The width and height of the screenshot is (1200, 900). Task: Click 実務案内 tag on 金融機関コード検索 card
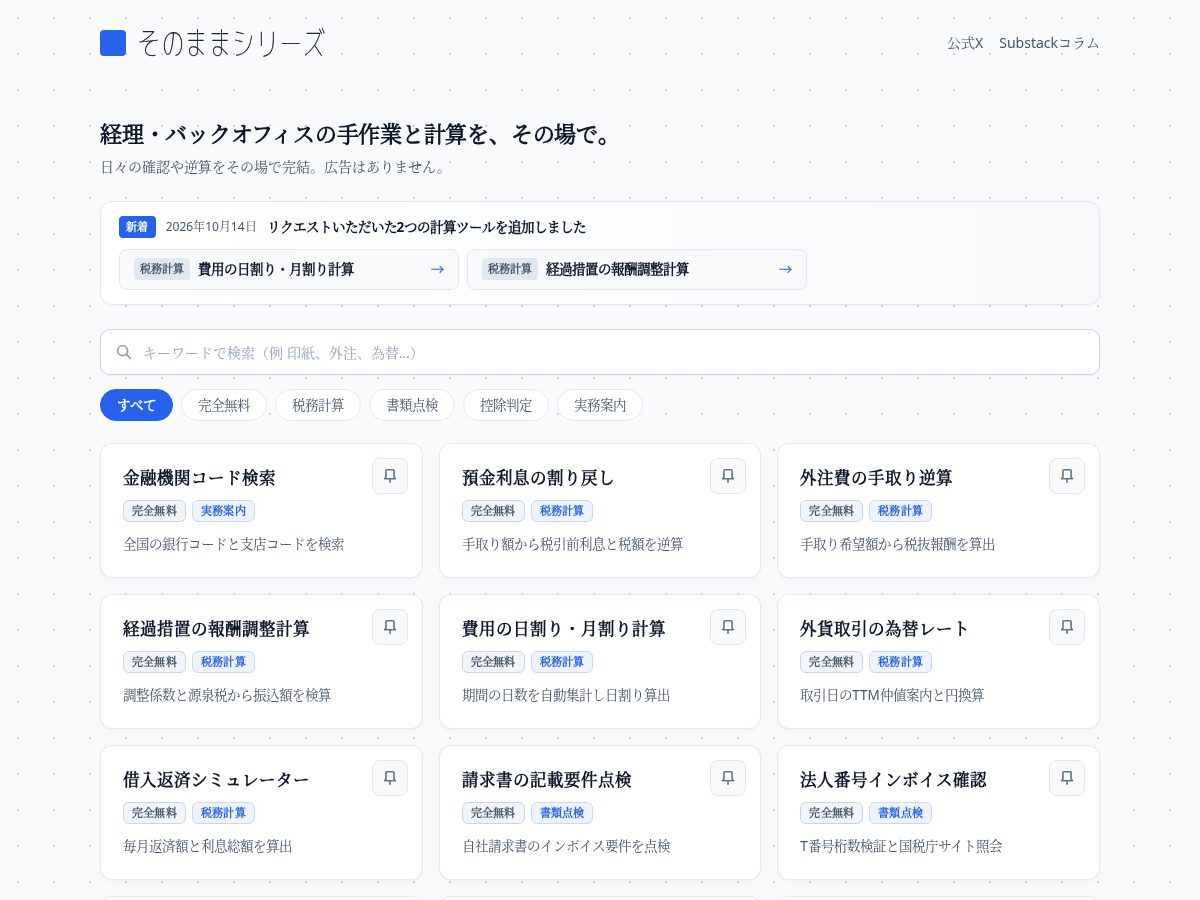coord(223,511)
